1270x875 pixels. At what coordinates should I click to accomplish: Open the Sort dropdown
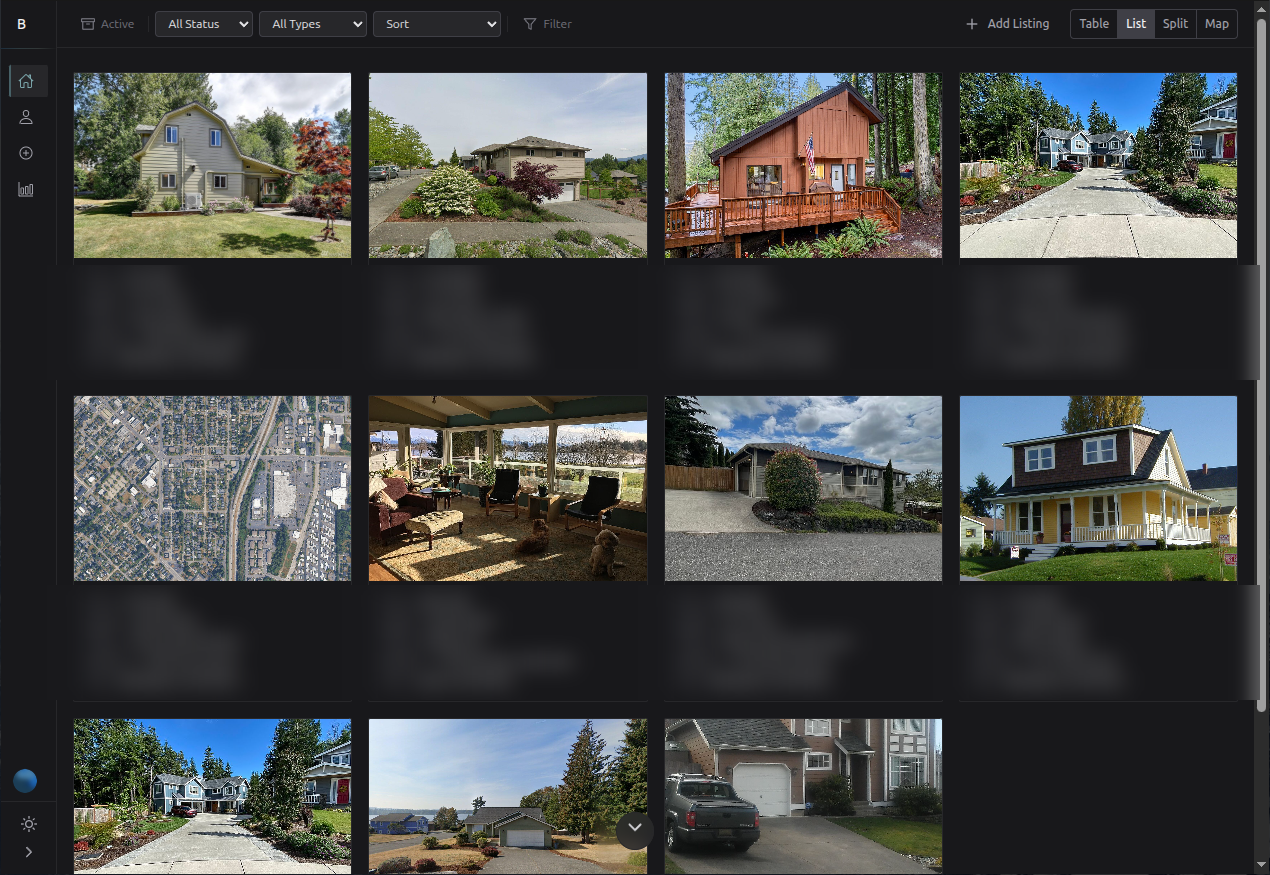point(436,23)
